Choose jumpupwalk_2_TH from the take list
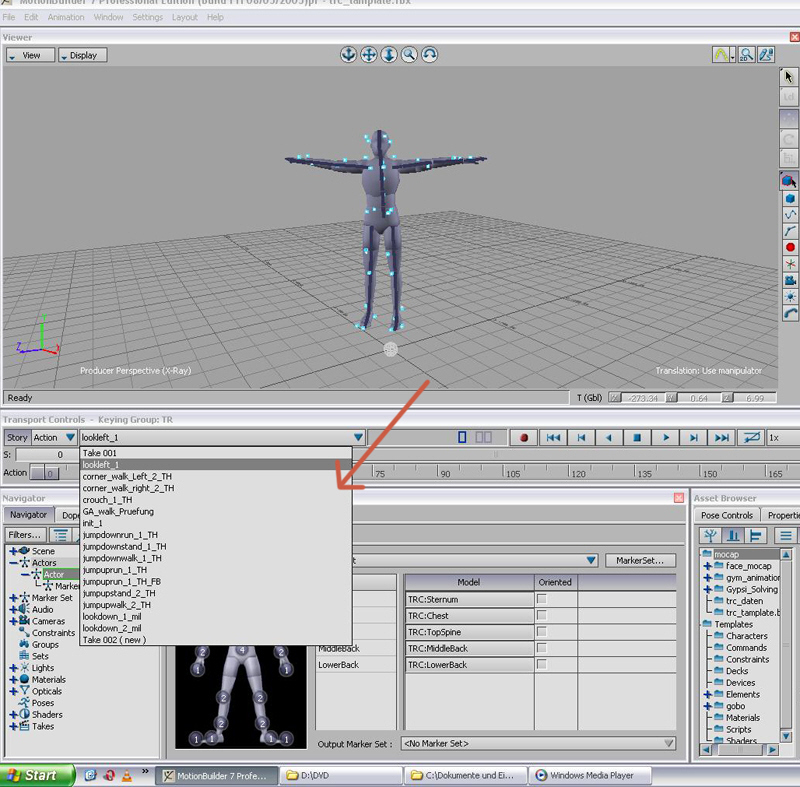This screenshot has height=787, width=800. click(x=117, y=605)
